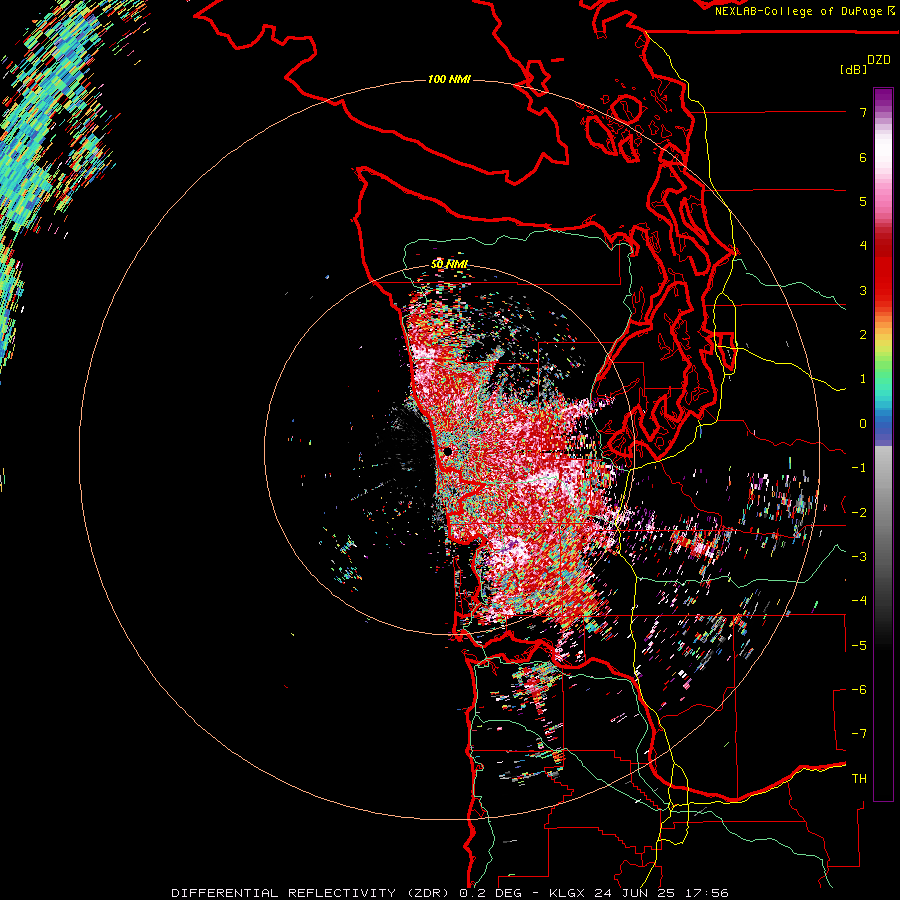Click the color scale value 5
The width and height of the screenshot is (900, 900).
[863, 201]
